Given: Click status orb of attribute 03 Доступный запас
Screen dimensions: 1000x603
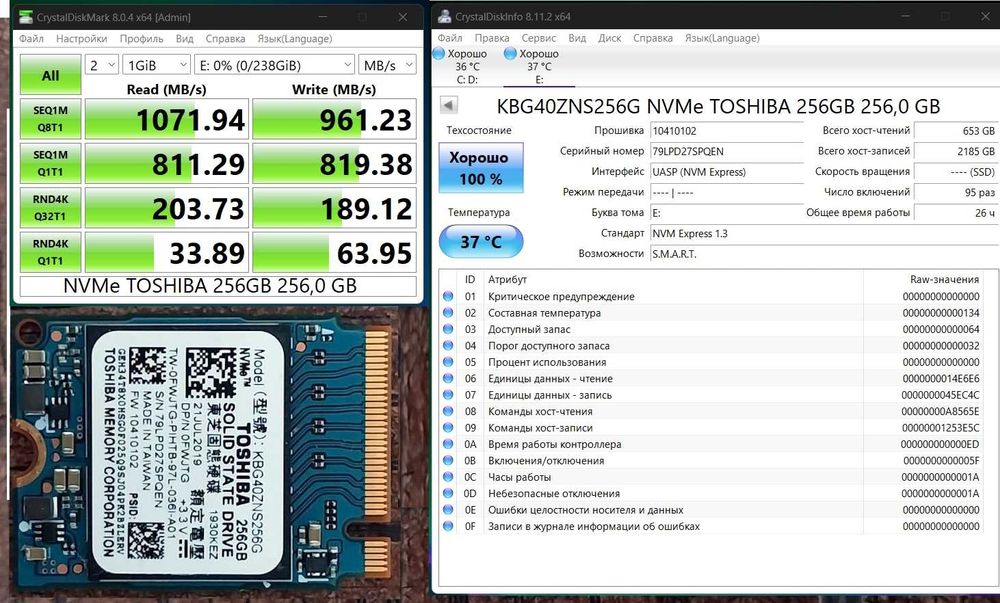Looking at the screenshot, I should [448, 330].
